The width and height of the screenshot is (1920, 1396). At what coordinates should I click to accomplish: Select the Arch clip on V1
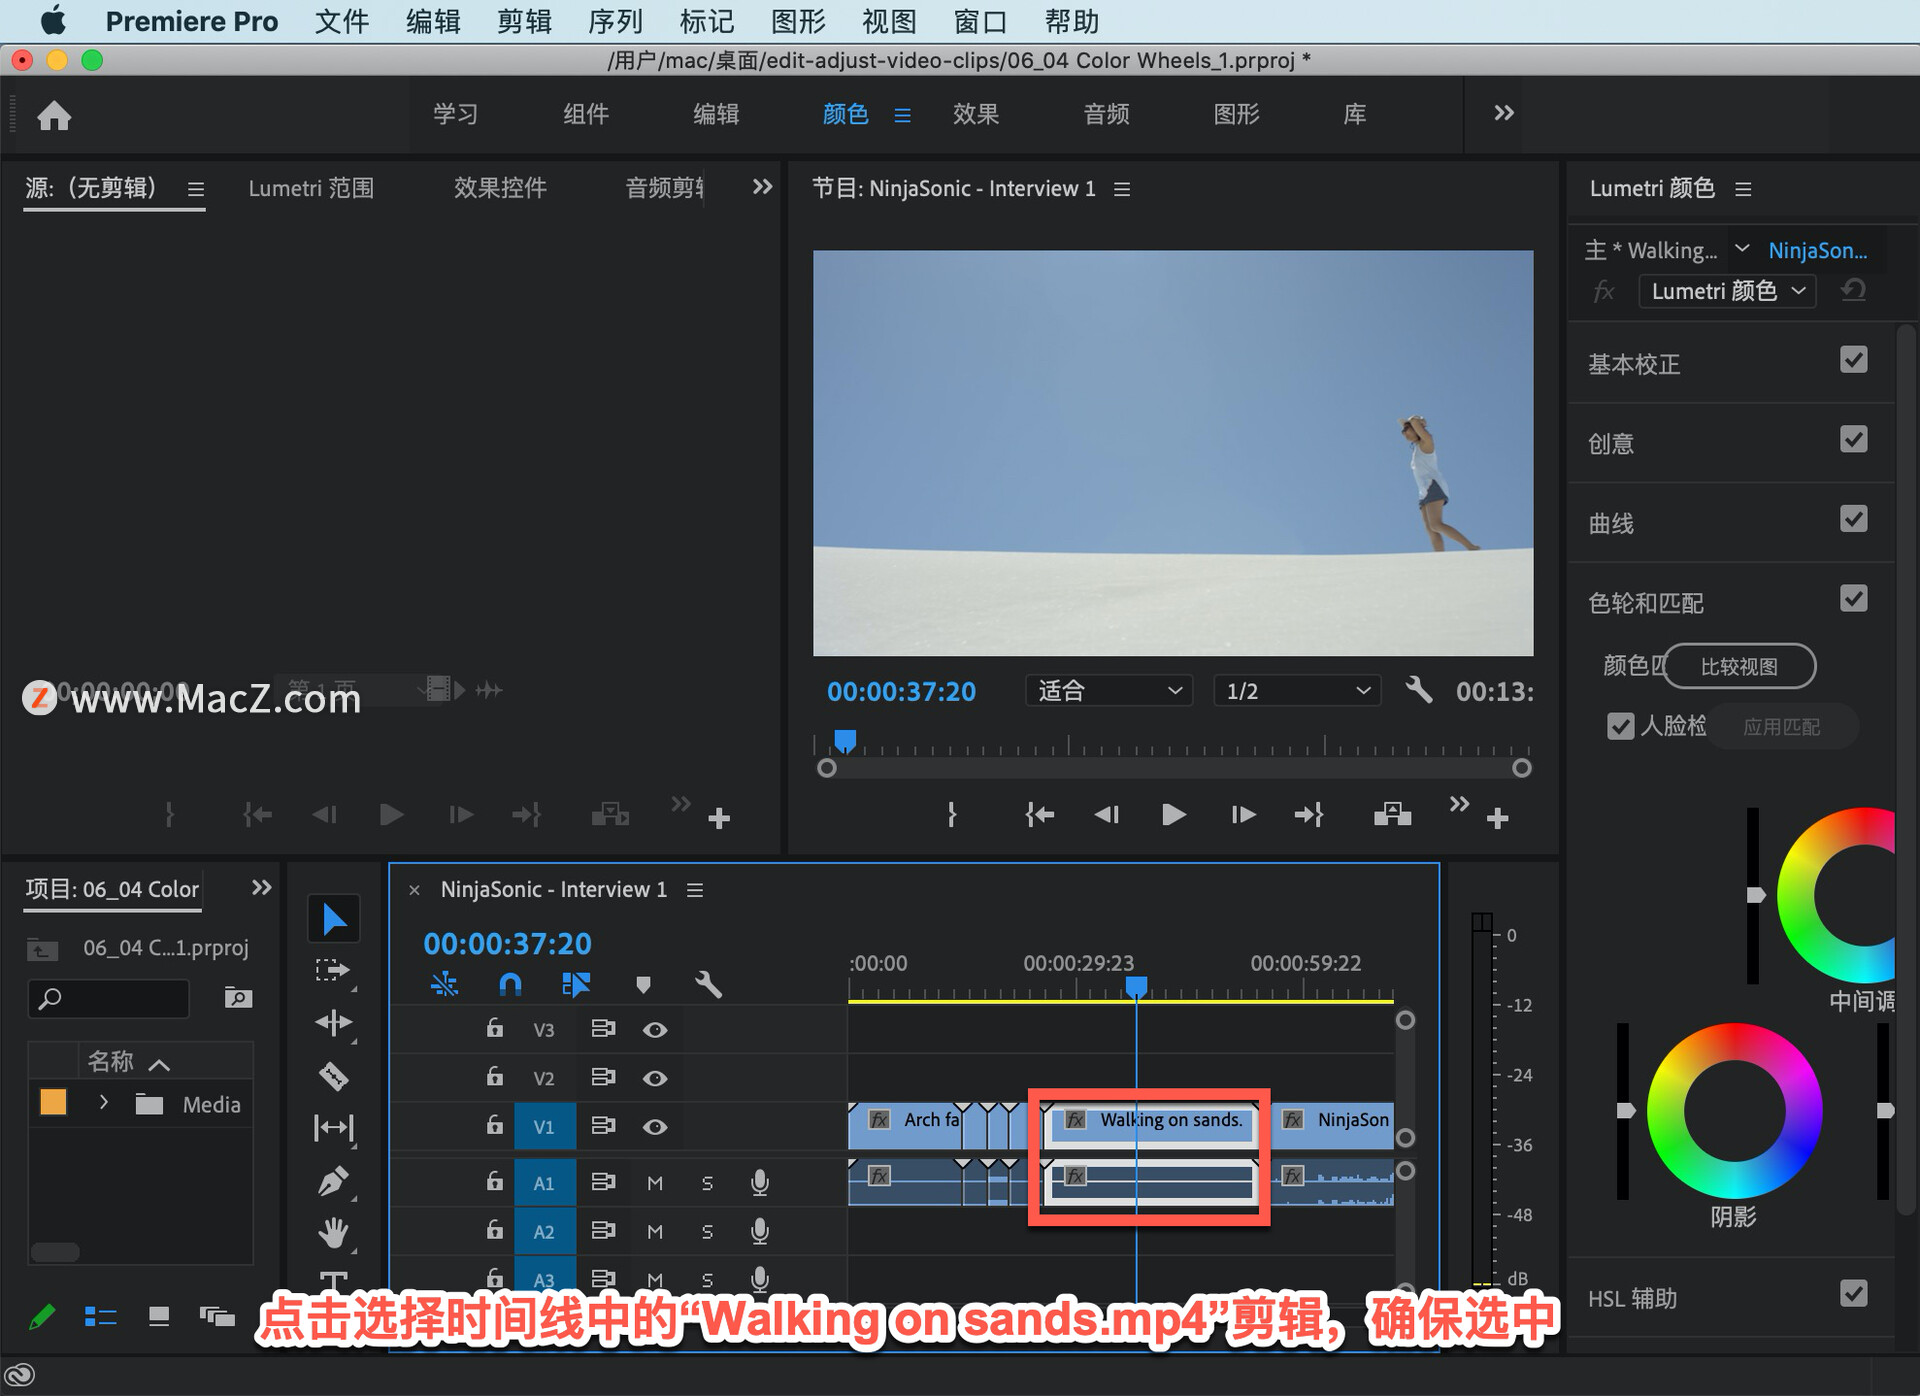pyautogui.click(x=904, y=1125)
